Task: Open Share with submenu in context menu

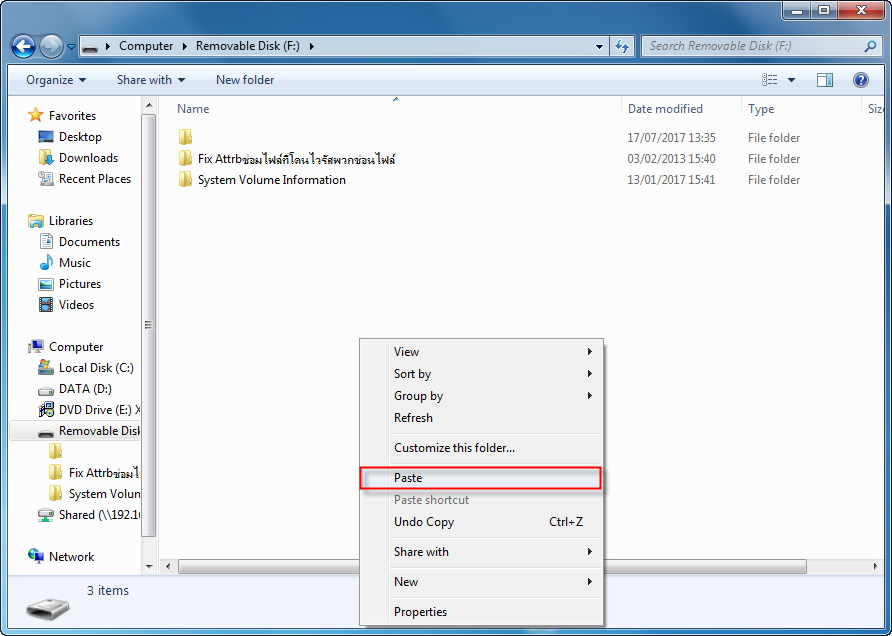Action: pos(481,552)
